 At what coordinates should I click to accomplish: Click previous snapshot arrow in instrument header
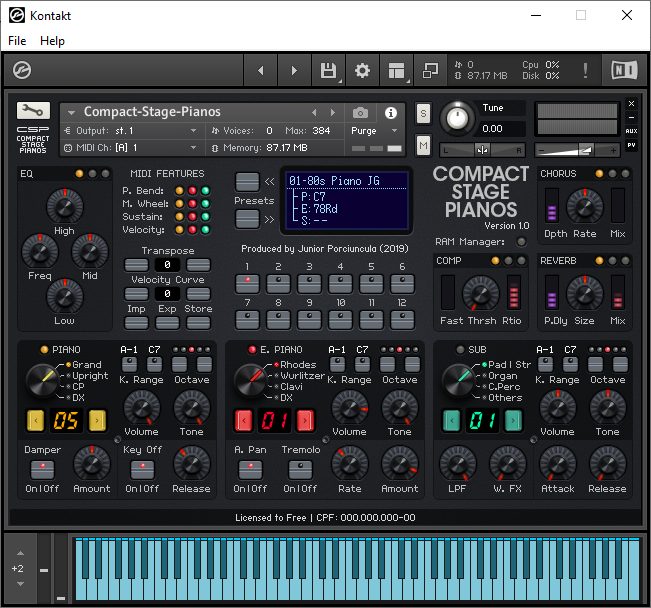pyautogui.click(x=314, y=113)
